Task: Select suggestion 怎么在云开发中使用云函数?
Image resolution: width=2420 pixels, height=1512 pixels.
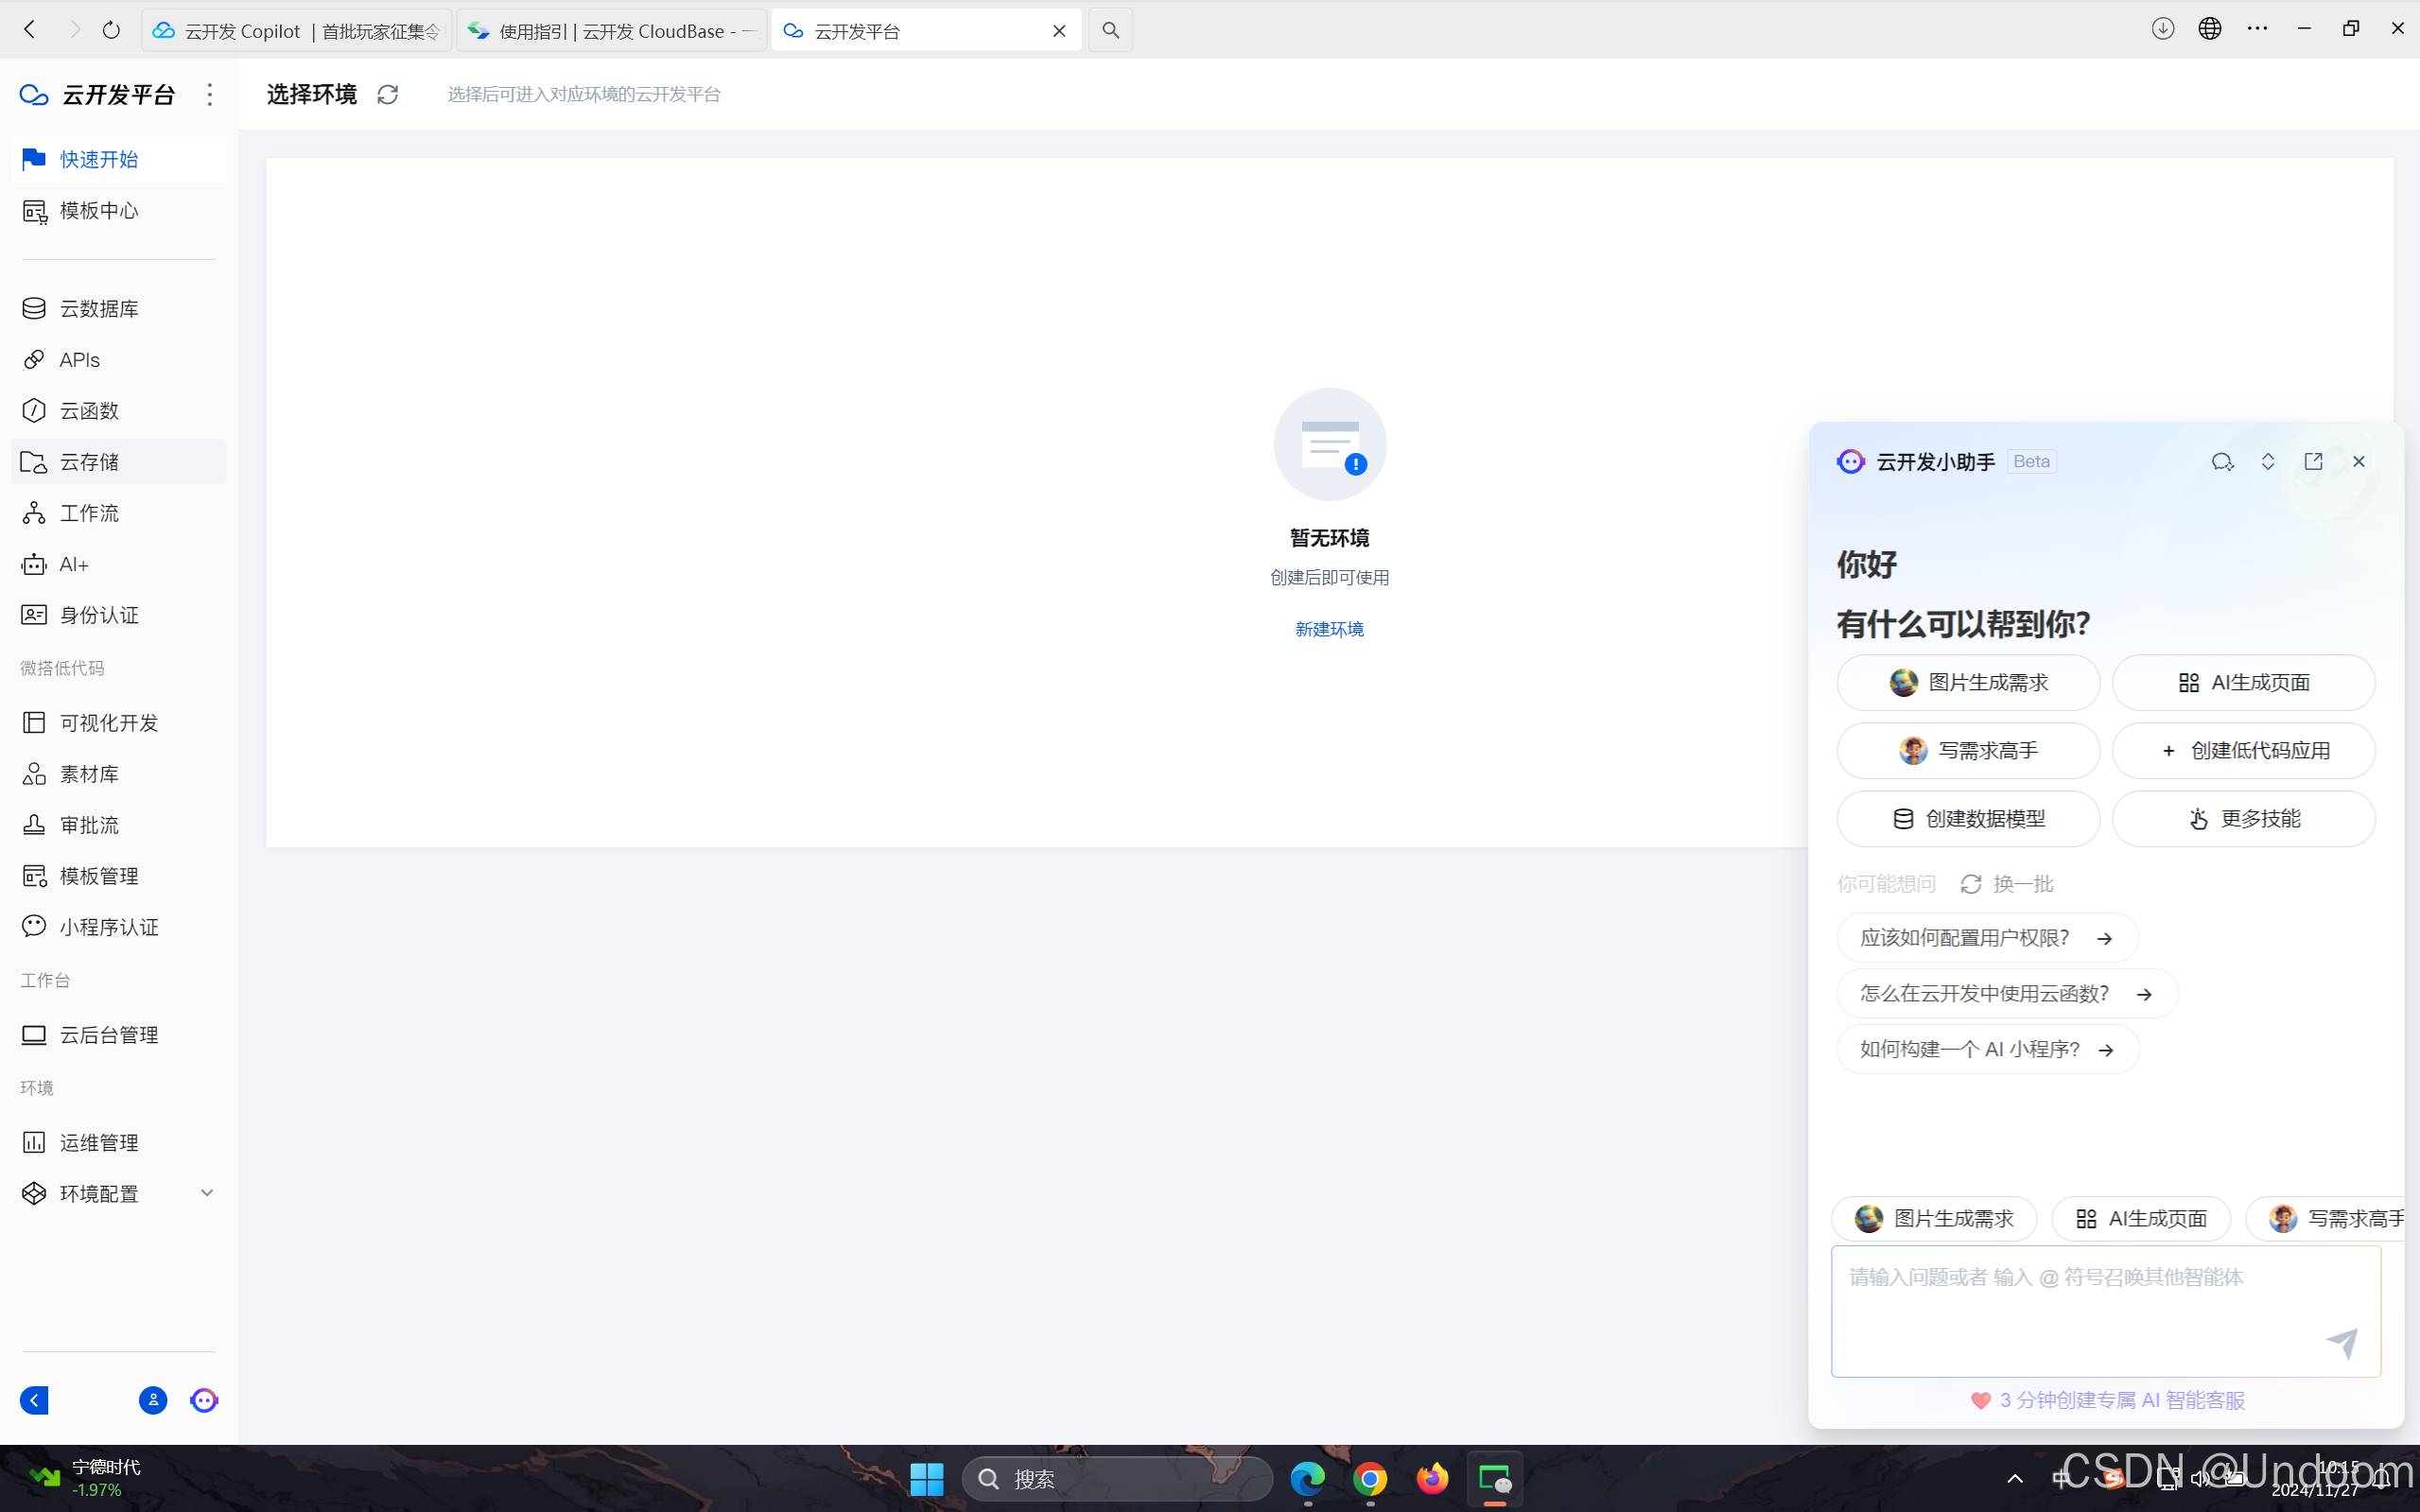Action: coord(2007,994)
